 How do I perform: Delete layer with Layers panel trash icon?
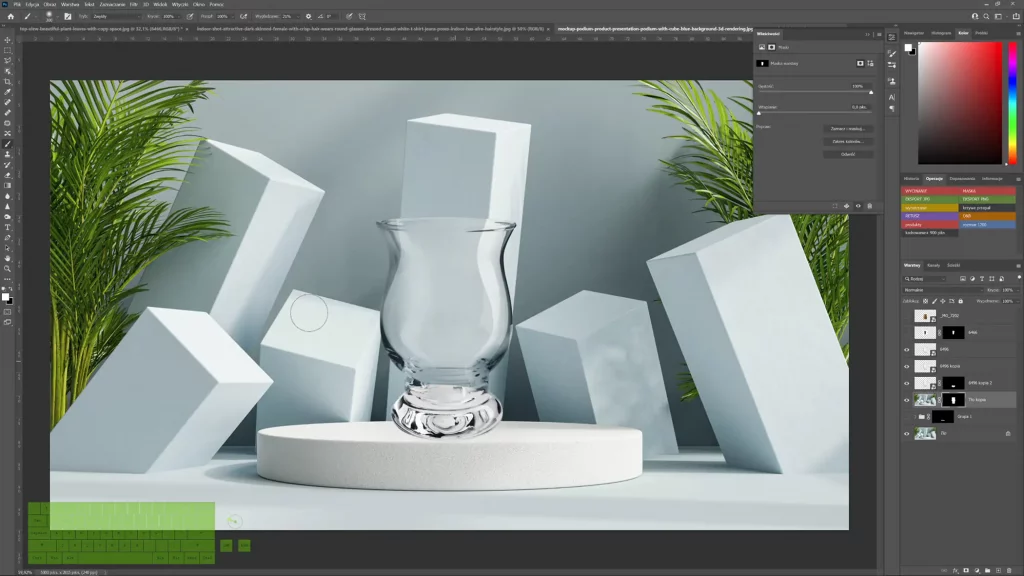click(1008, 570)
